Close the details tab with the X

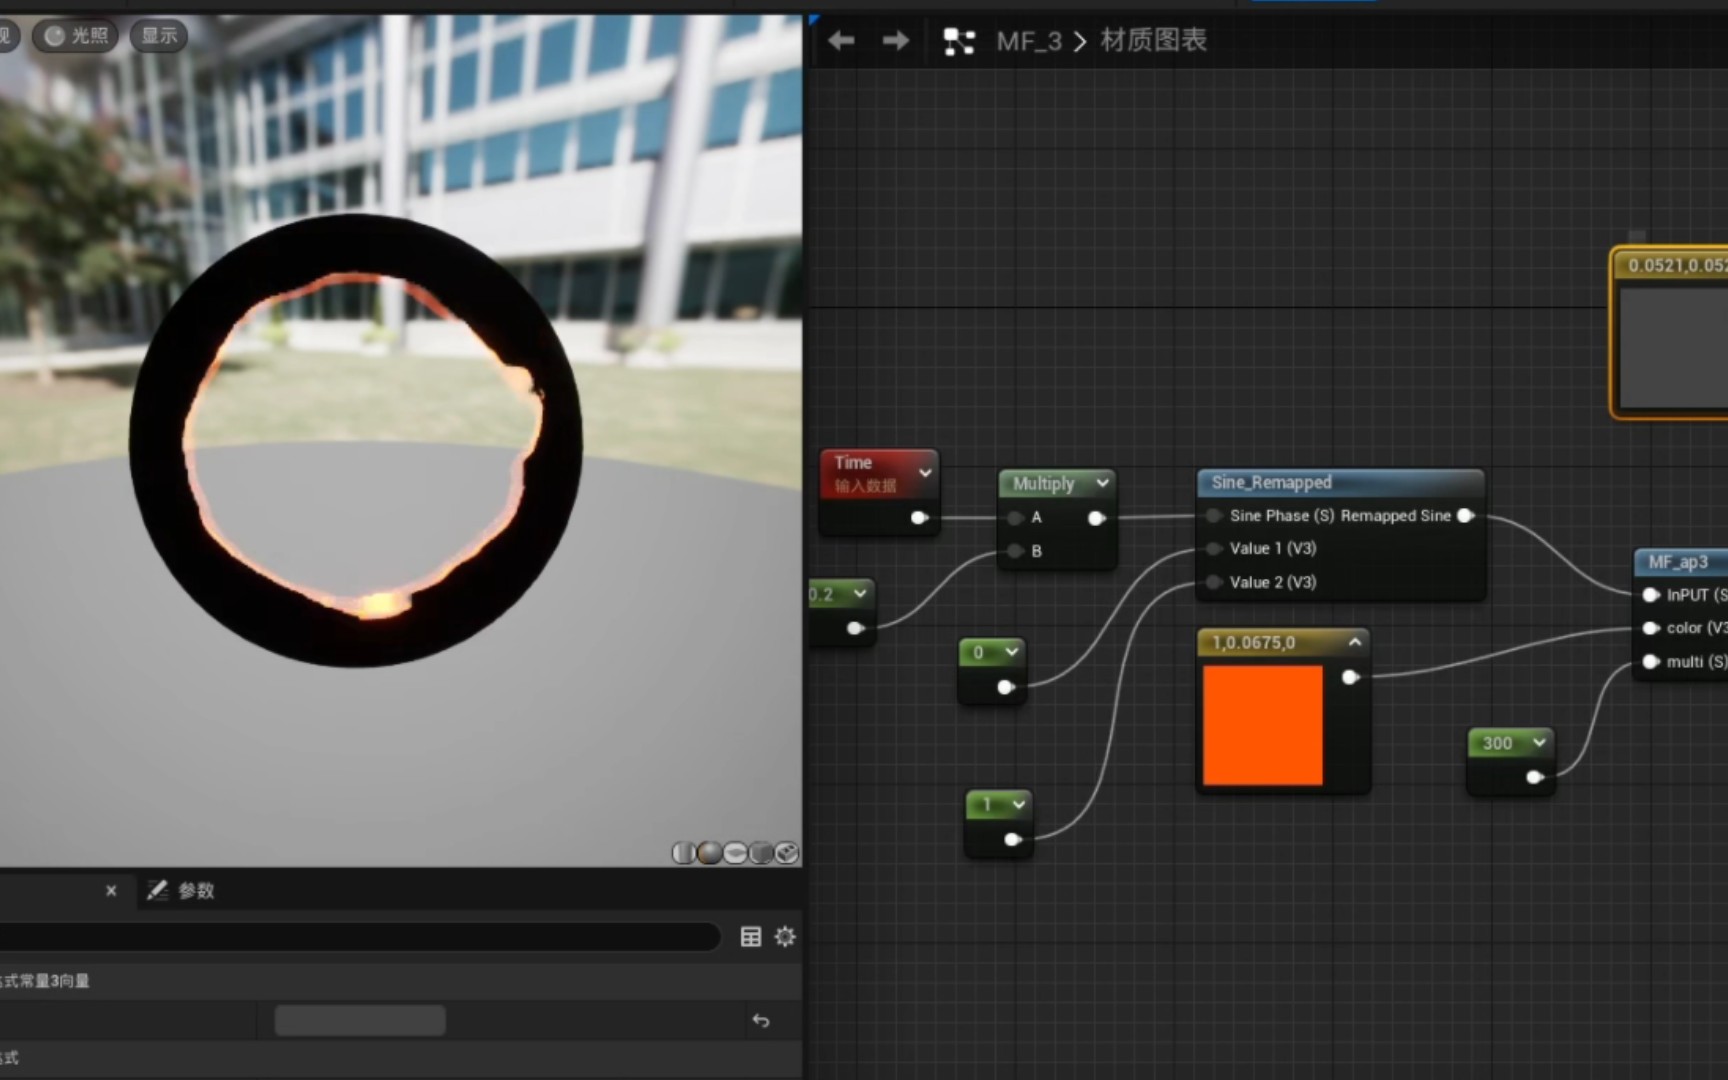(111, 890)
